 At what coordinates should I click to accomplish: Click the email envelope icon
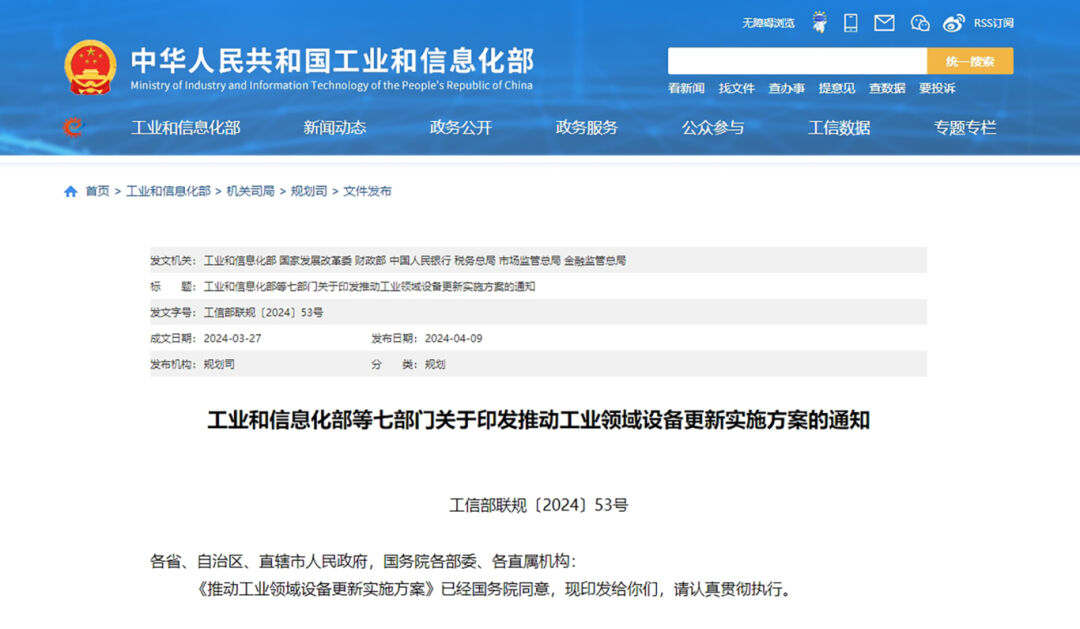884,22
